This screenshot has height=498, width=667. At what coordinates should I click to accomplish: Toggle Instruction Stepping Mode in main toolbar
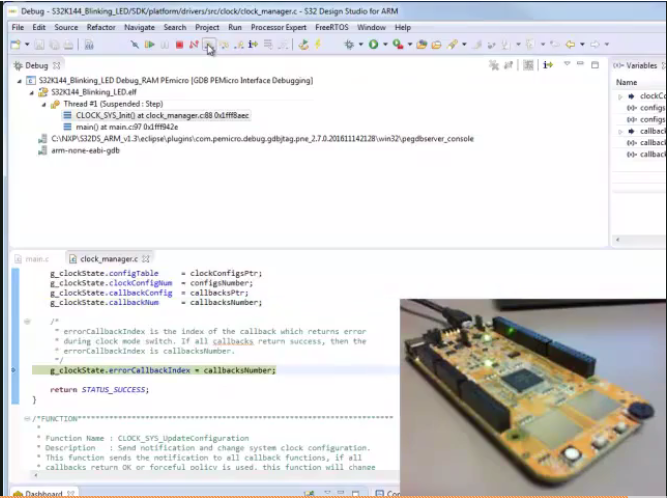(x=253, y=44)
